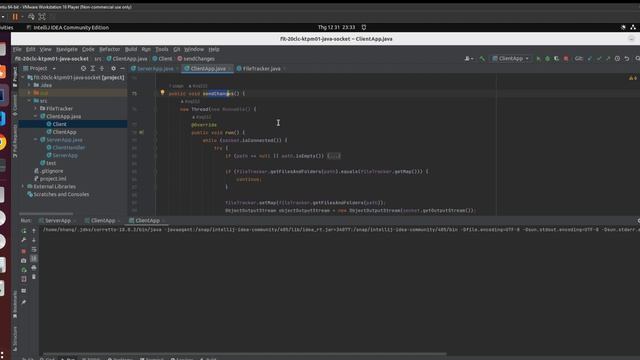The image size is (640, 360).
Task: Open the Build menu
Action: pos(131,49)
